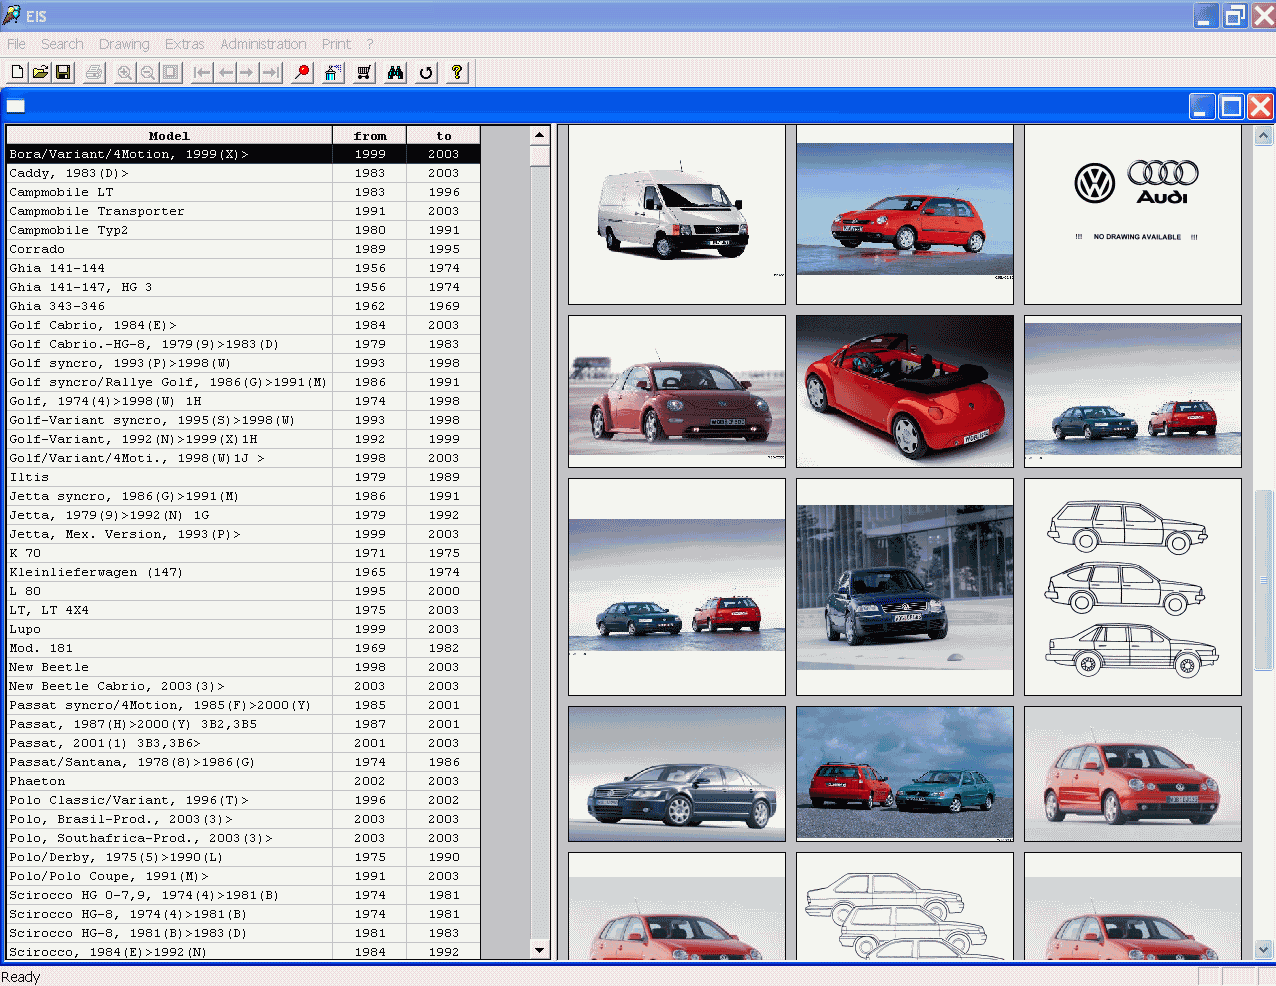Image resolution: width=1276 pixels, height=986 pixels.
Task: Select the 'New Beetle' model row
Action: click(x=243, y=667)
